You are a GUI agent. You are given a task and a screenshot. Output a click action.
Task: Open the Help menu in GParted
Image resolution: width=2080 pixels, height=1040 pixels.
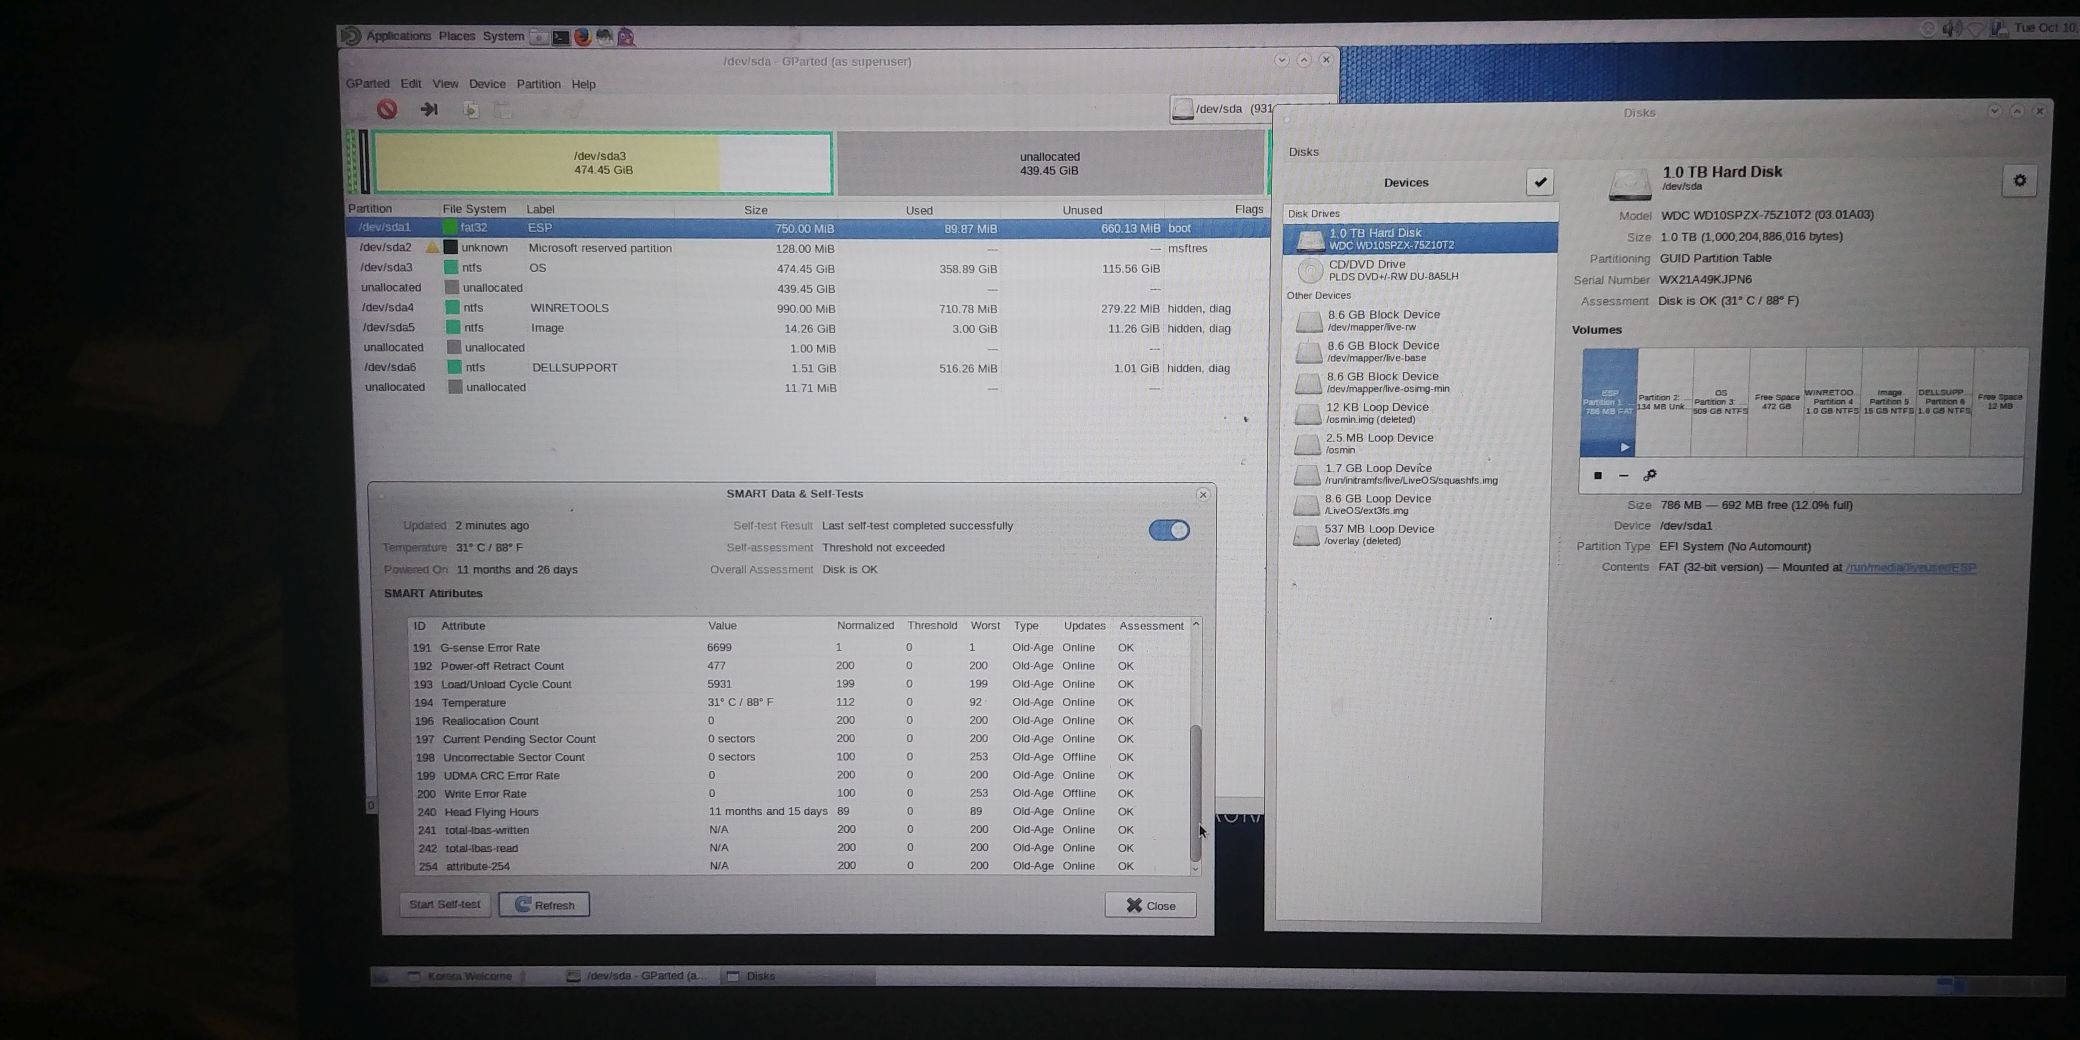click(583, 84)
